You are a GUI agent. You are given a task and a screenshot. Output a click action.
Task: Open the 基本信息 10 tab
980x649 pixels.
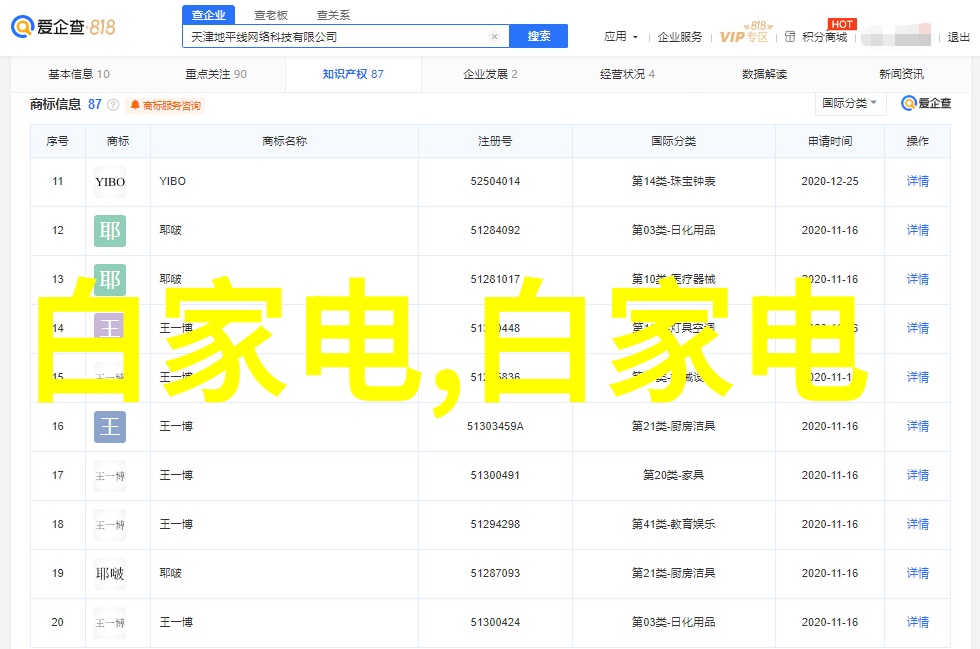[x=79, y=74]
